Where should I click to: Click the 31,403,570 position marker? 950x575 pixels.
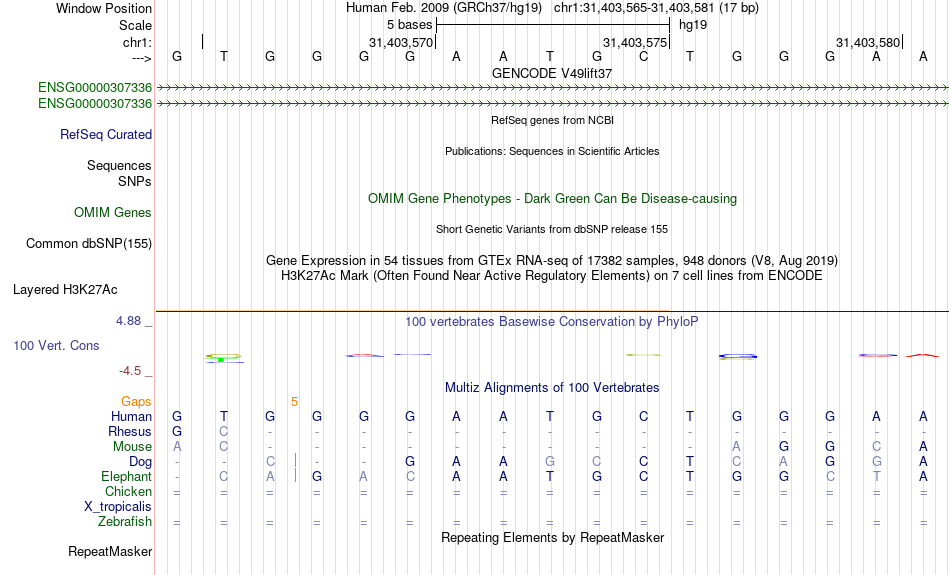click(401, 42)
